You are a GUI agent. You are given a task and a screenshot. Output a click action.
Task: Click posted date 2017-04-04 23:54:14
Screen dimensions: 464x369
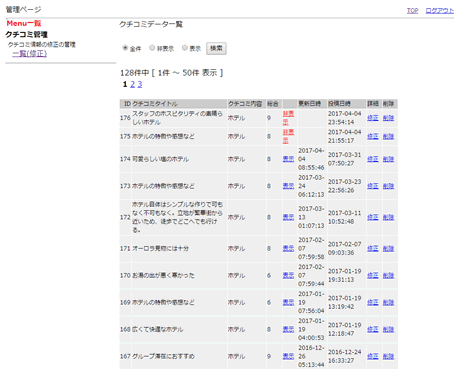[x=345, y=118]
